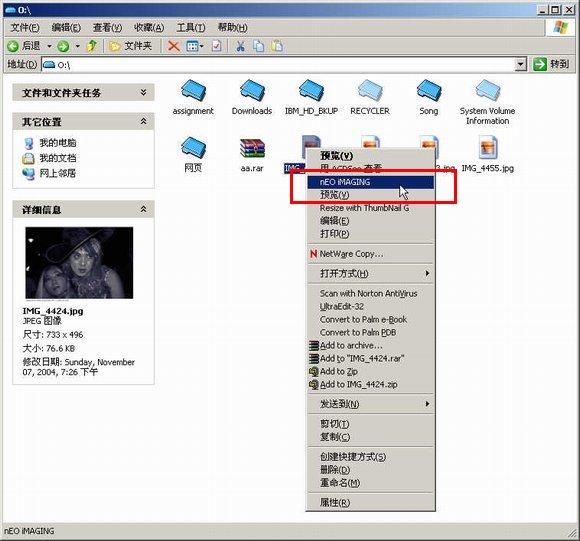Open the views mode dropdown

[x=195, y=46]
